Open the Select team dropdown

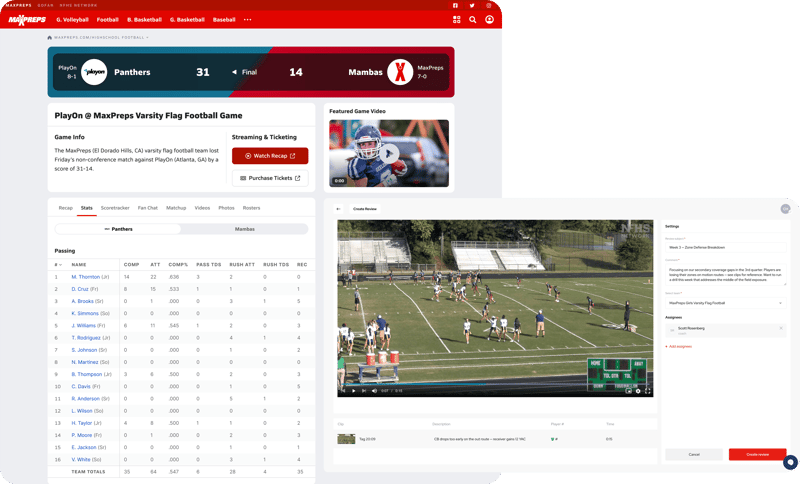point(725,303)
